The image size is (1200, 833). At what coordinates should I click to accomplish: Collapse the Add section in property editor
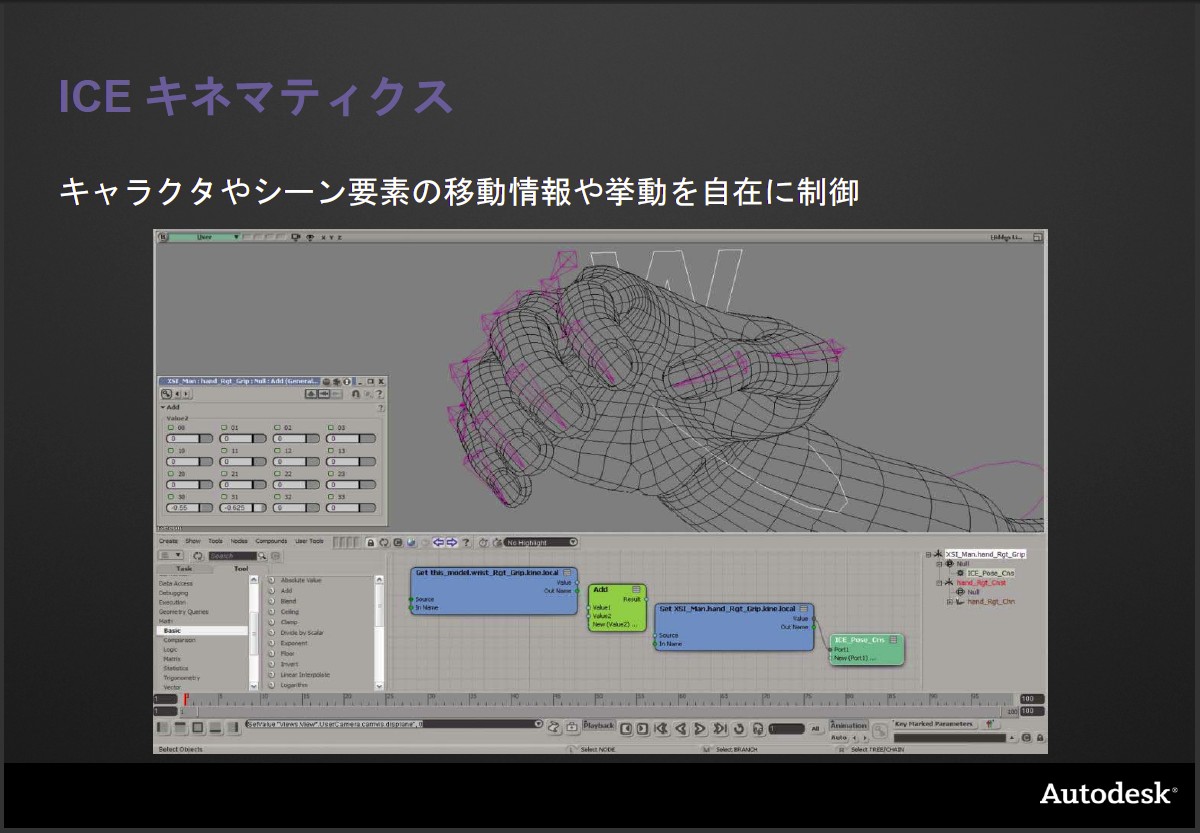[x=164, y=407]
